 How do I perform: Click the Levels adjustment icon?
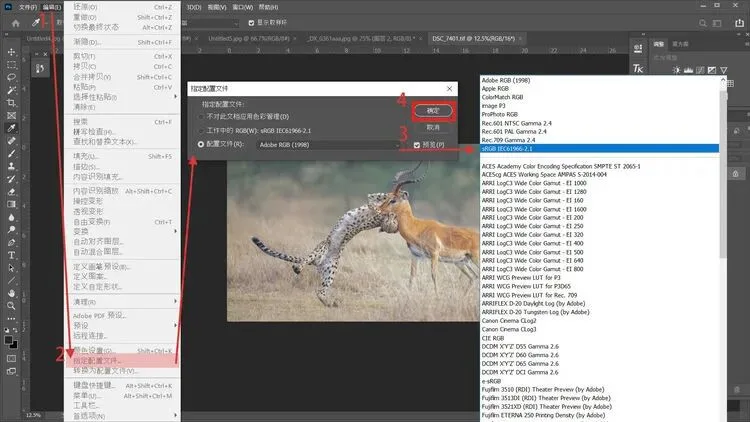pyautogui.click(x=688, y=70)
